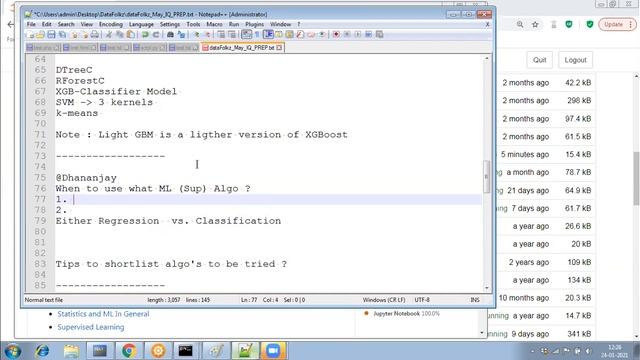640x360 pixels.
Task: Click the Notepad++ editor scrollbar down arrow
Action: [x=487, y=288]
